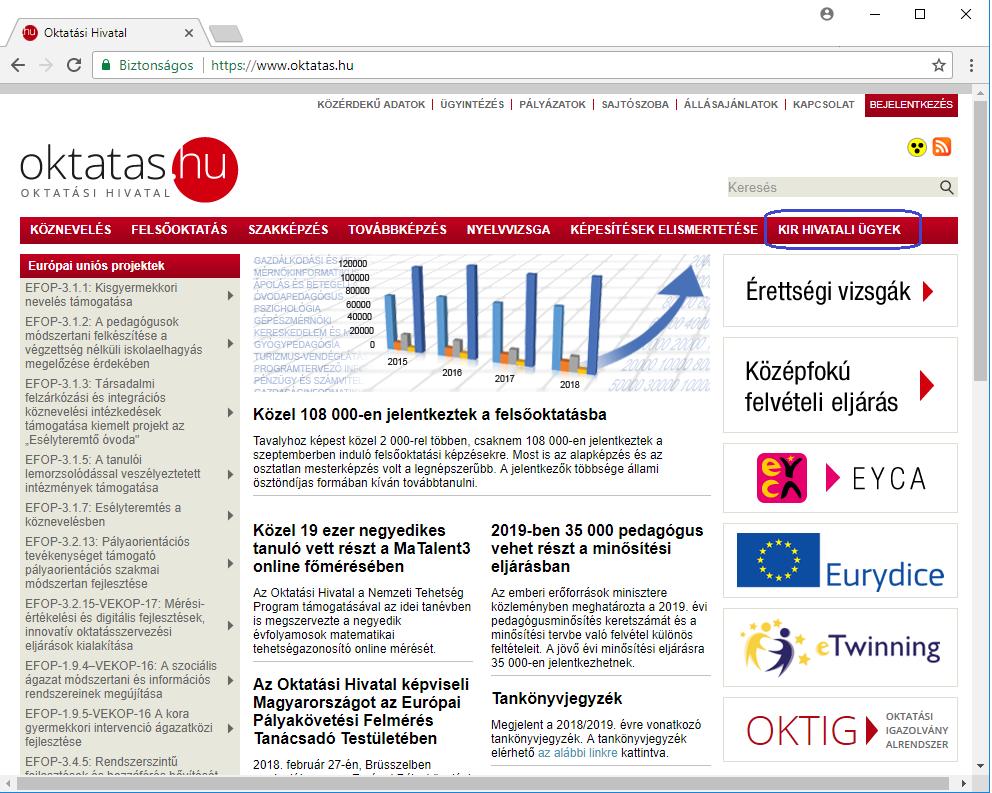Viewport: 992px width, 793px height.
Task: Open Középfokú felvételi eljárás banner
Action: click(840, 385)
